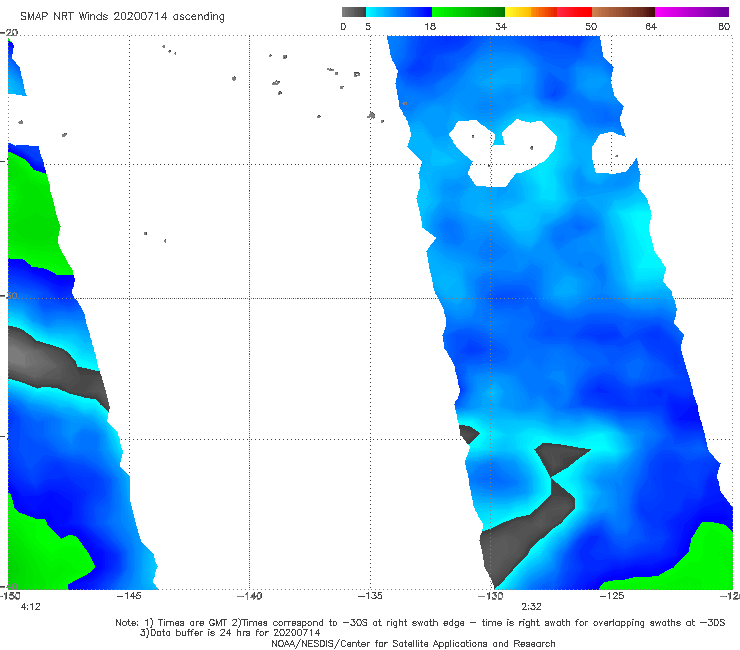Click the title 'SMAP NRT Winds 20200714 ascending'

point(122,17)
